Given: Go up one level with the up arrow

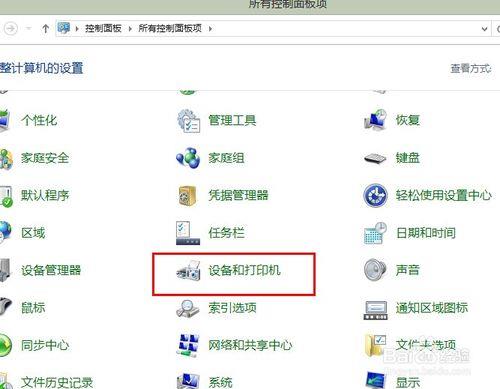Looking at the screenshot, I should [x=45, y=29].
